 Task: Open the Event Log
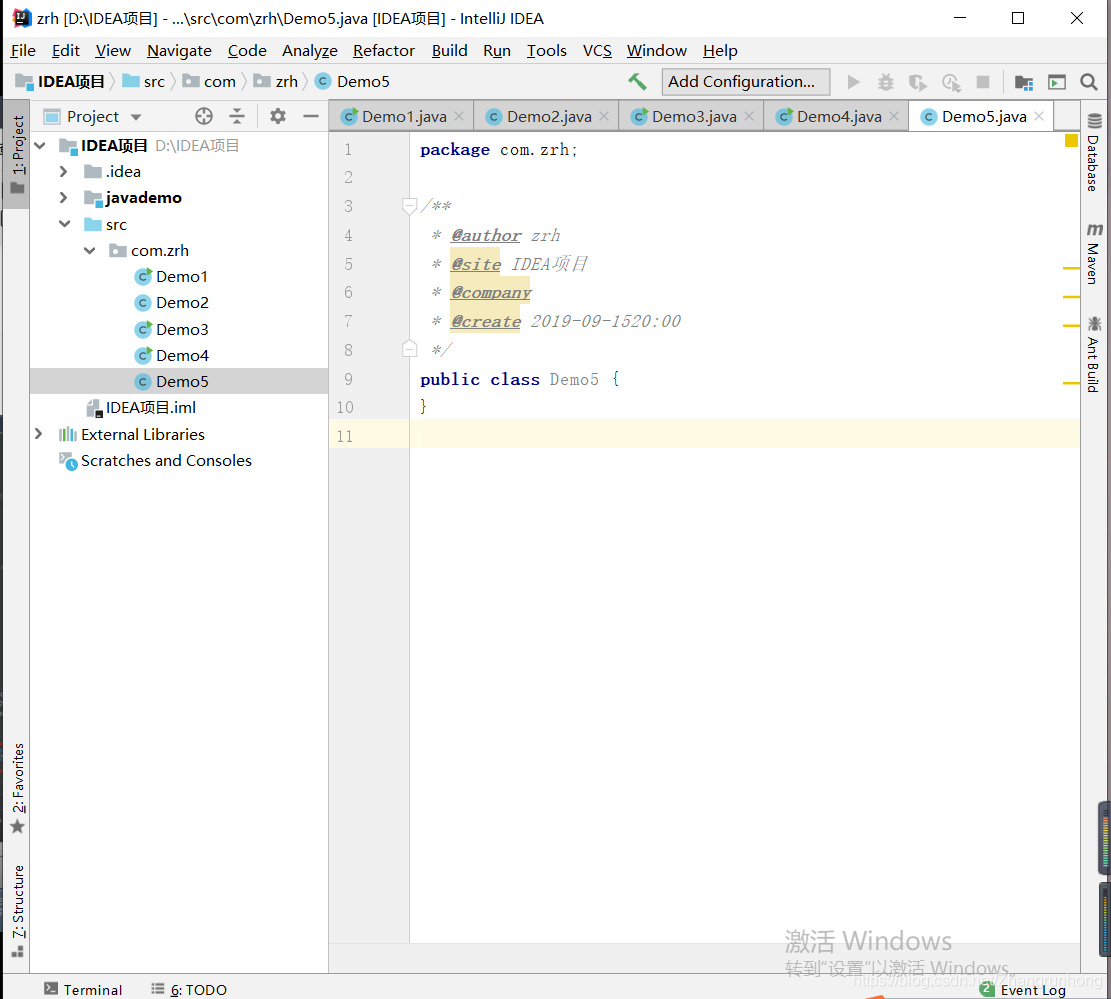1023,990
